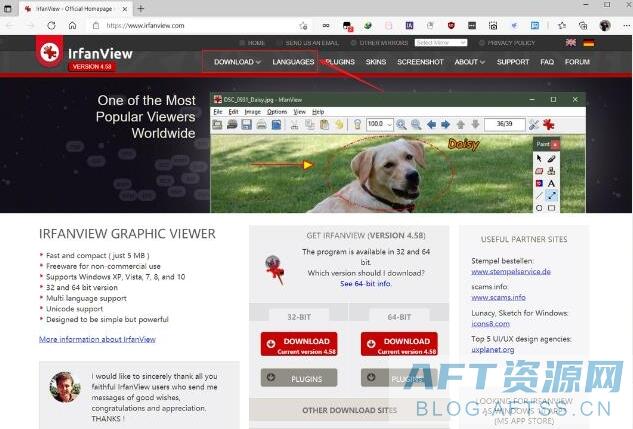Close the IrfanView Official Homepage tab
This screenshot has width=633, height=429.
(x=125, y=9)
